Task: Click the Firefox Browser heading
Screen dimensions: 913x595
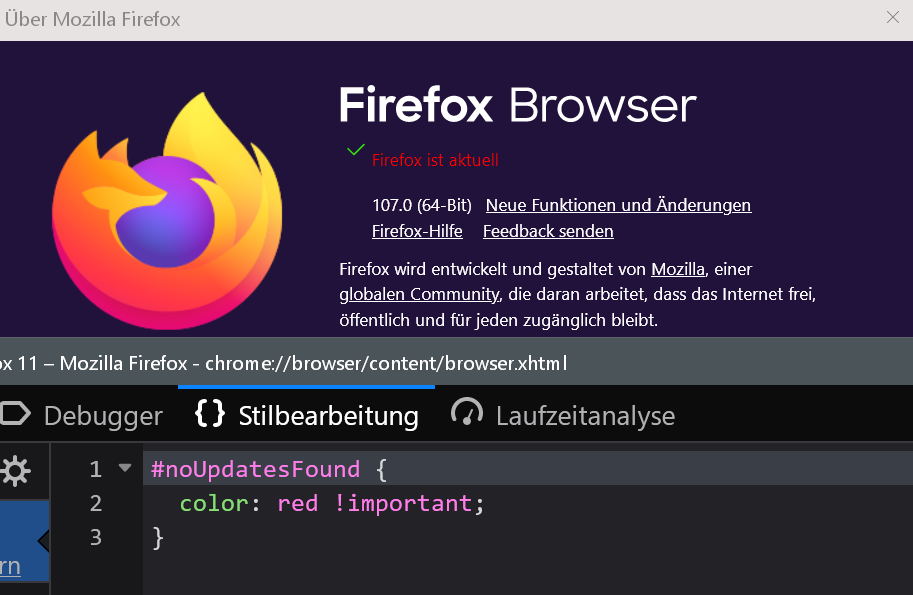Action: 518,105
